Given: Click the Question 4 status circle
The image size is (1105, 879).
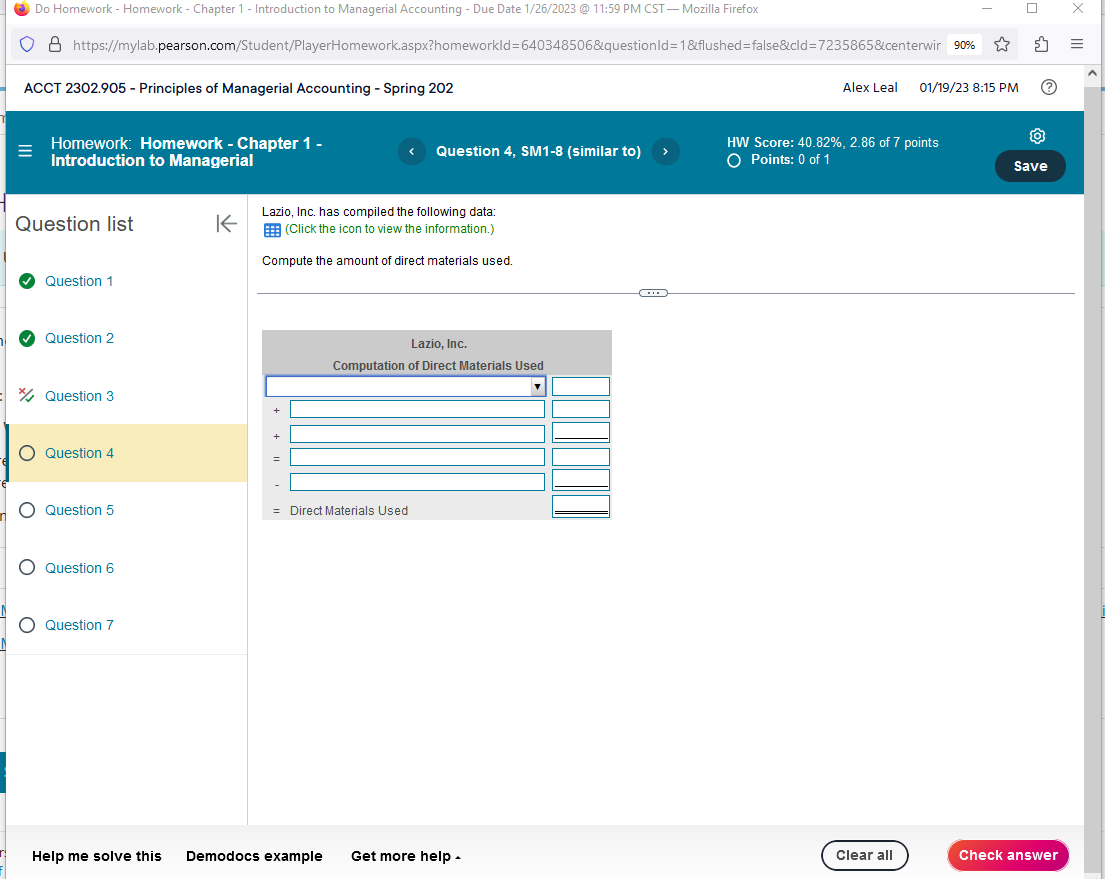Looking at the screenshot, I should point(27,453).
